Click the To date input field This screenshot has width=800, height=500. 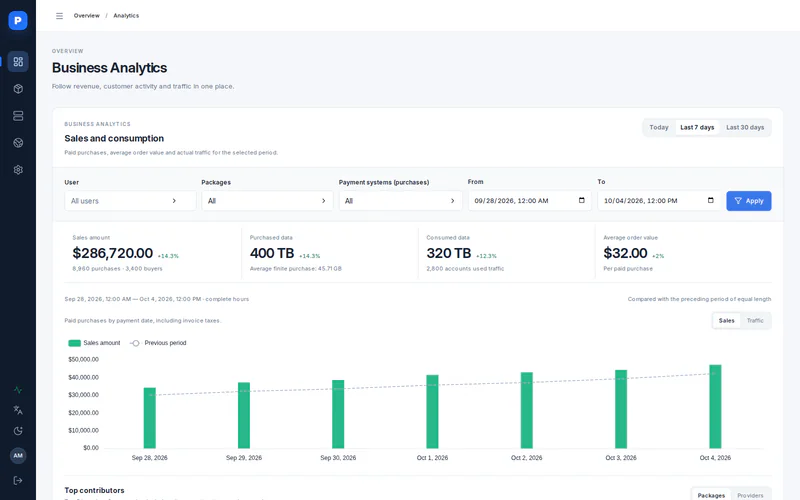(659, 201)
